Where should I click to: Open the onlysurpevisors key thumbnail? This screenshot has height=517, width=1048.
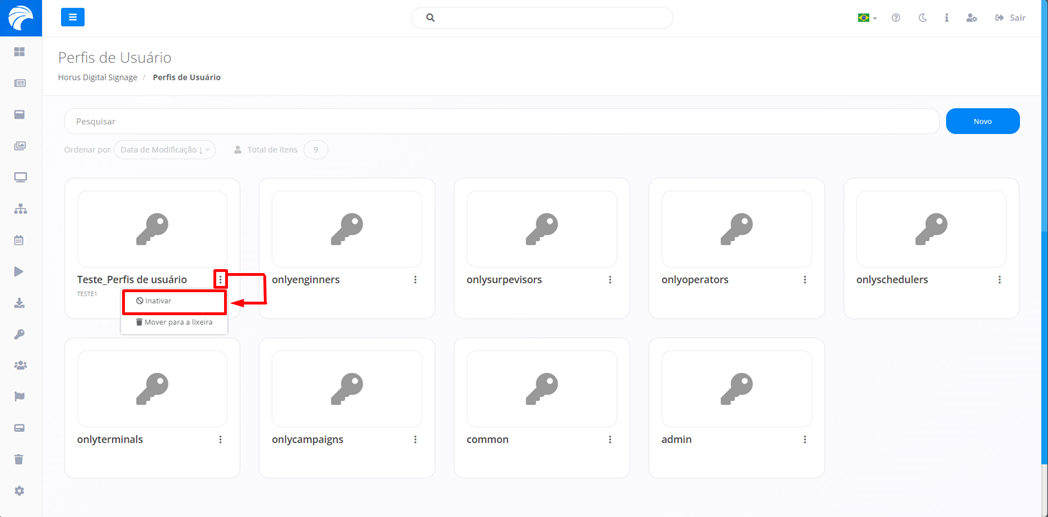541,229
